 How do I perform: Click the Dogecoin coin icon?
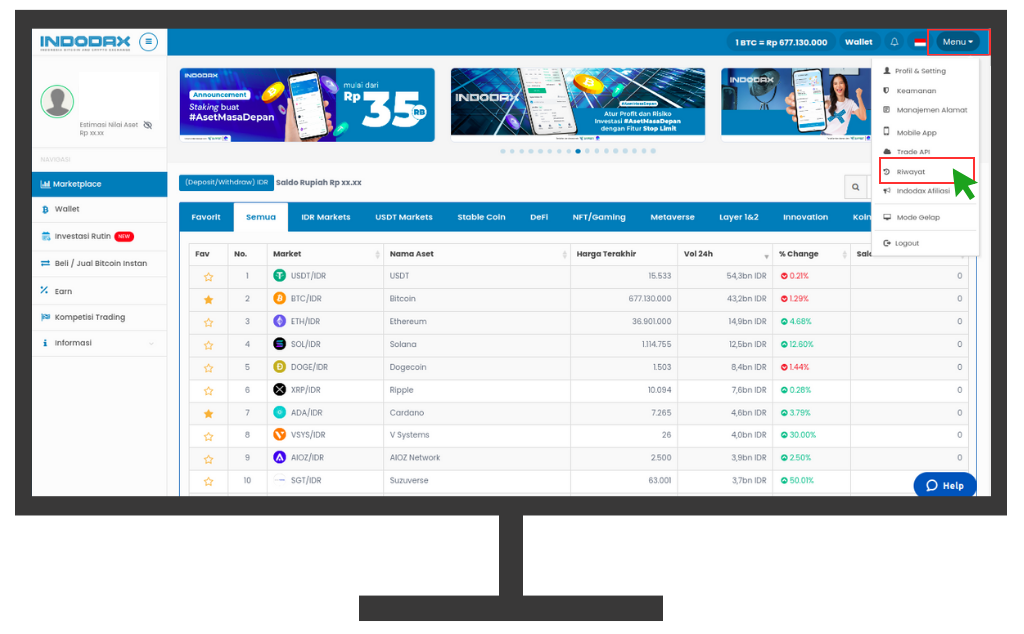tap(280, 367)
